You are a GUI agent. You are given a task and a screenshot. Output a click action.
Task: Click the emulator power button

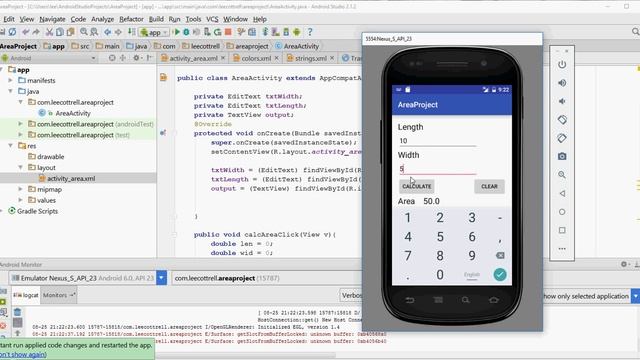(x=562, y=64)
